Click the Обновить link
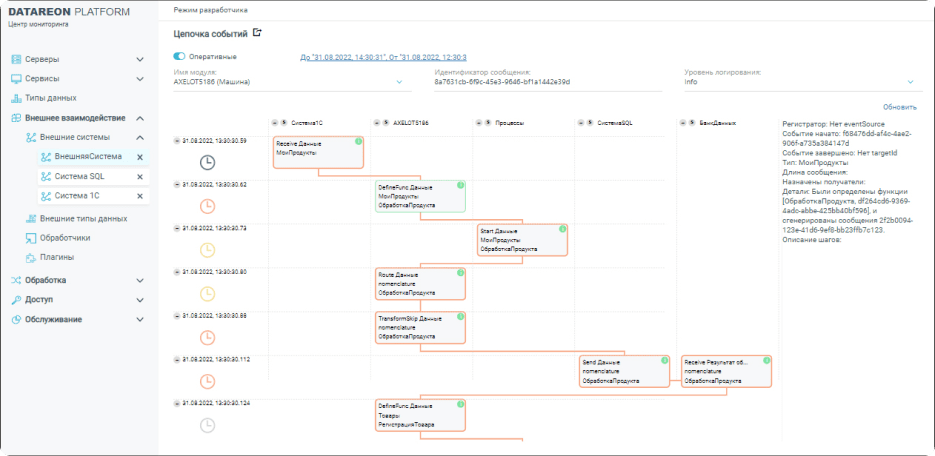 click(900, 107)
